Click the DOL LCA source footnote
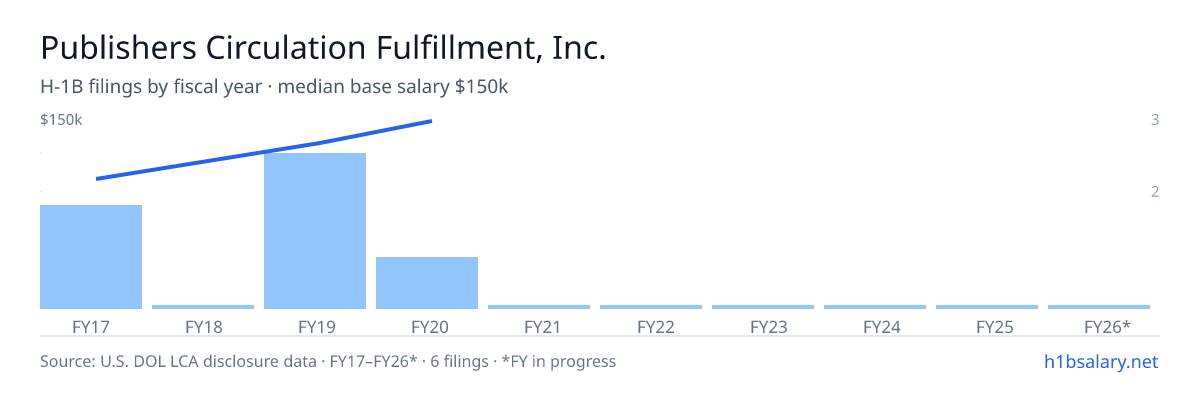 tap(328, 361)
